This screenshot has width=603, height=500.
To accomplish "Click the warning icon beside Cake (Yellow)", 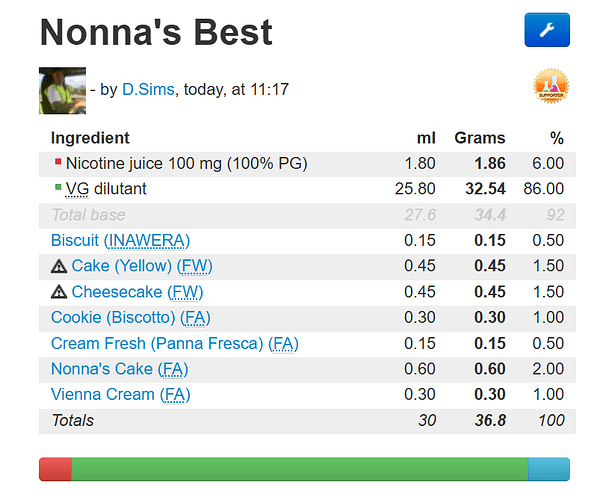I will click(x=59, y=266).
